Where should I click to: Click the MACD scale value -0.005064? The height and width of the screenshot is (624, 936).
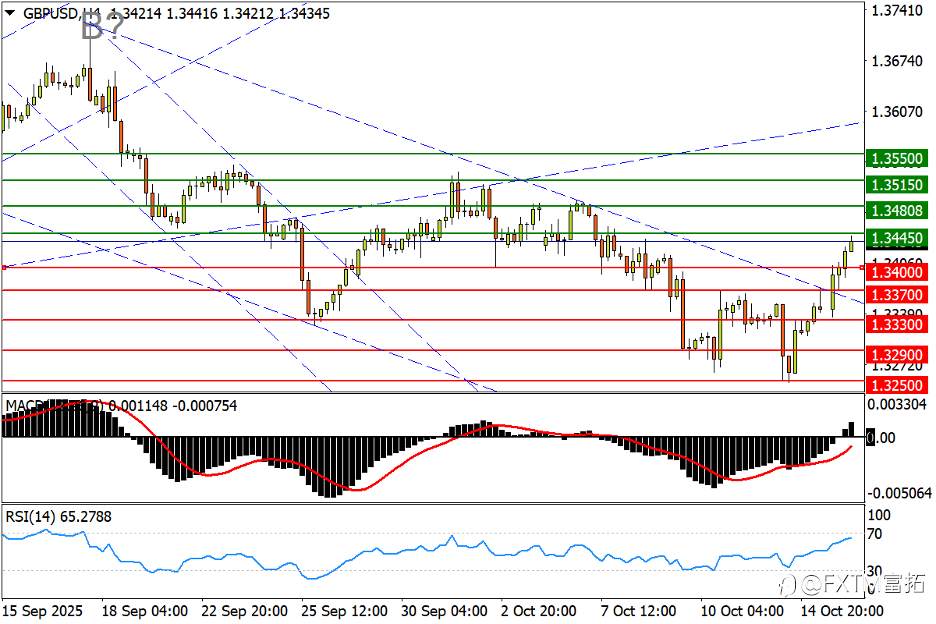899,493
